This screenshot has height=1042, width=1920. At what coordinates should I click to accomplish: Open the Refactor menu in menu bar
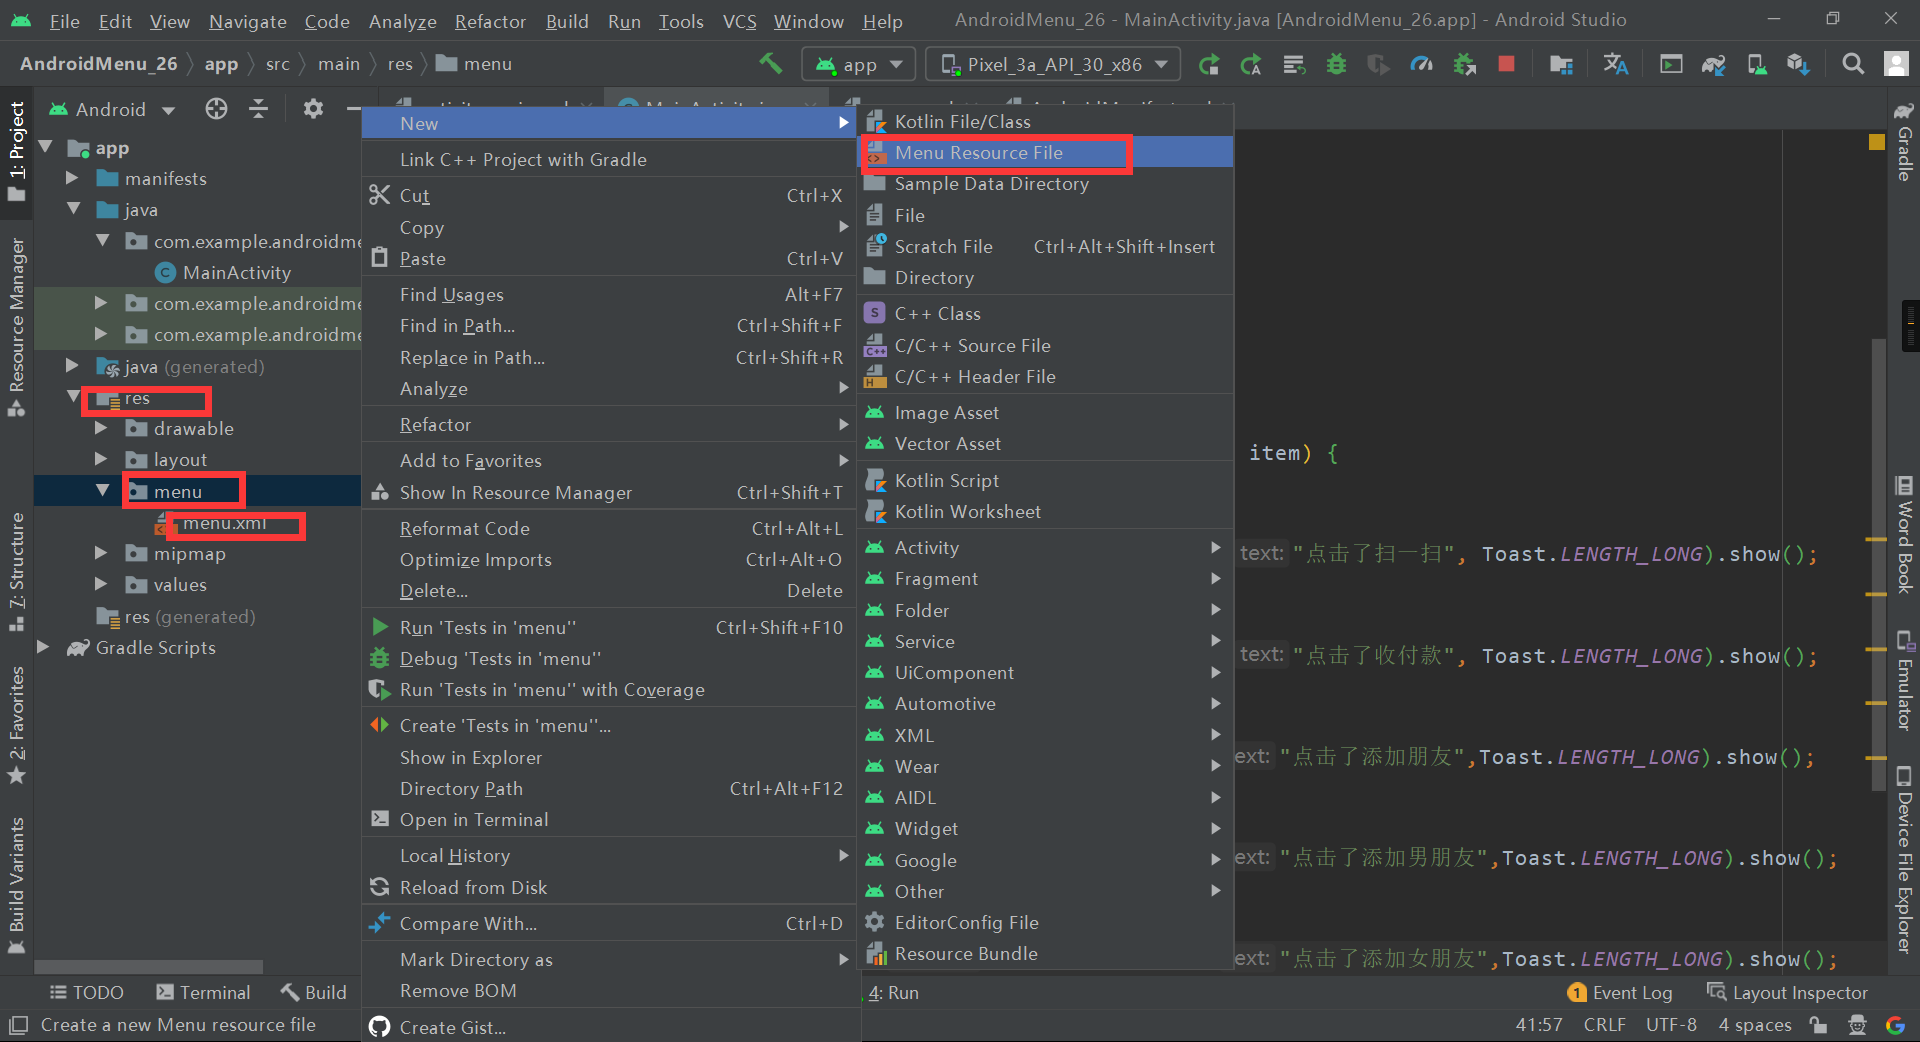pos(490,21)
